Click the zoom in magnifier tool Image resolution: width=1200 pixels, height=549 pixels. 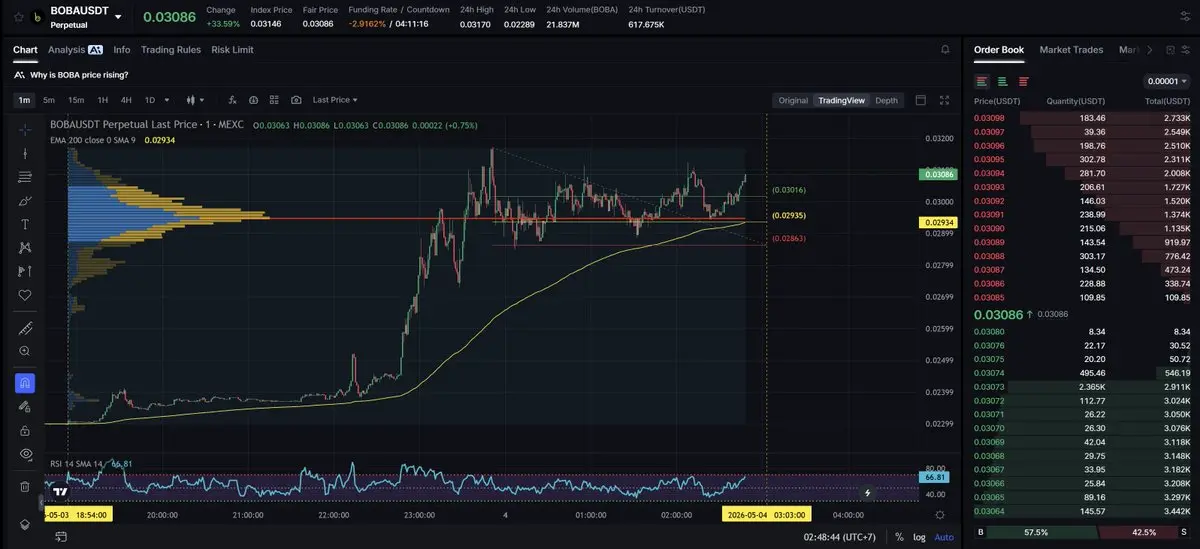(26, 351)
